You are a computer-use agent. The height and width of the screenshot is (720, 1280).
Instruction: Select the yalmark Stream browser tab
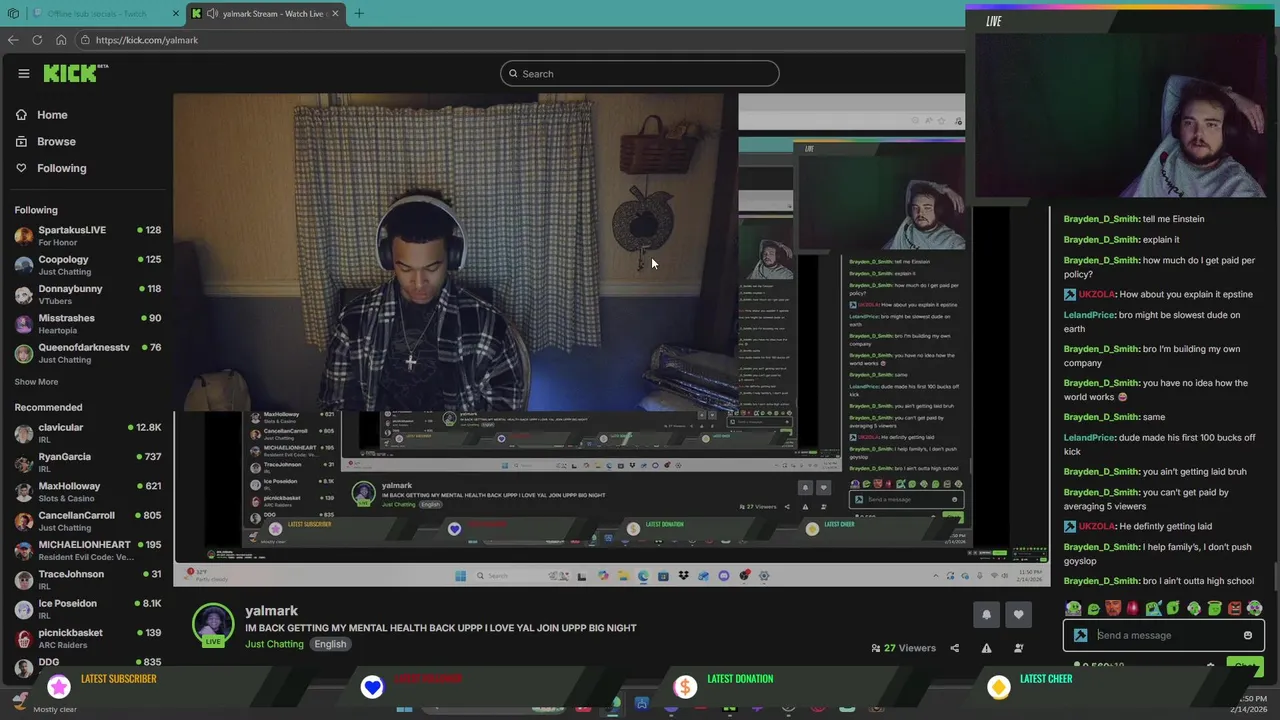click(x=266, y=14)
